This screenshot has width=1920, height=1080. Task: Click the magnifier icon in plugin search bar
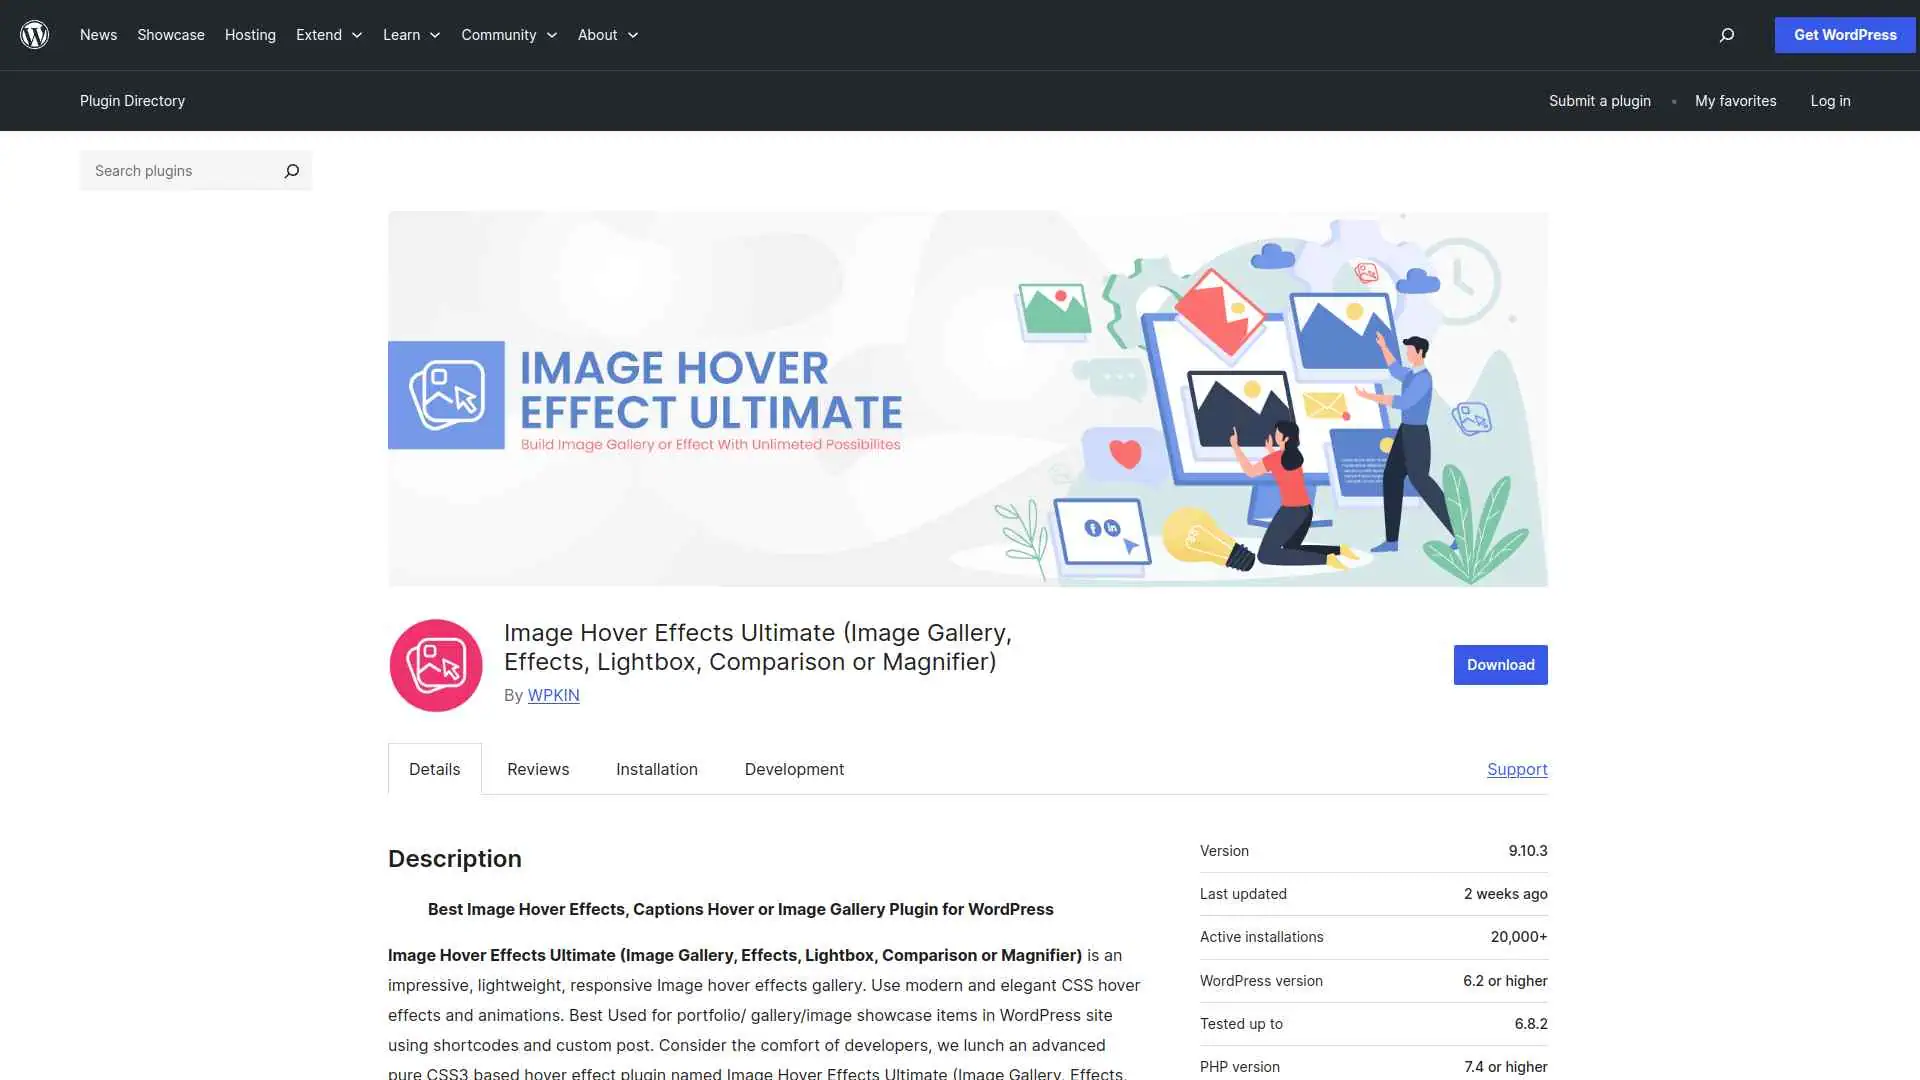(x=291, y=170)
